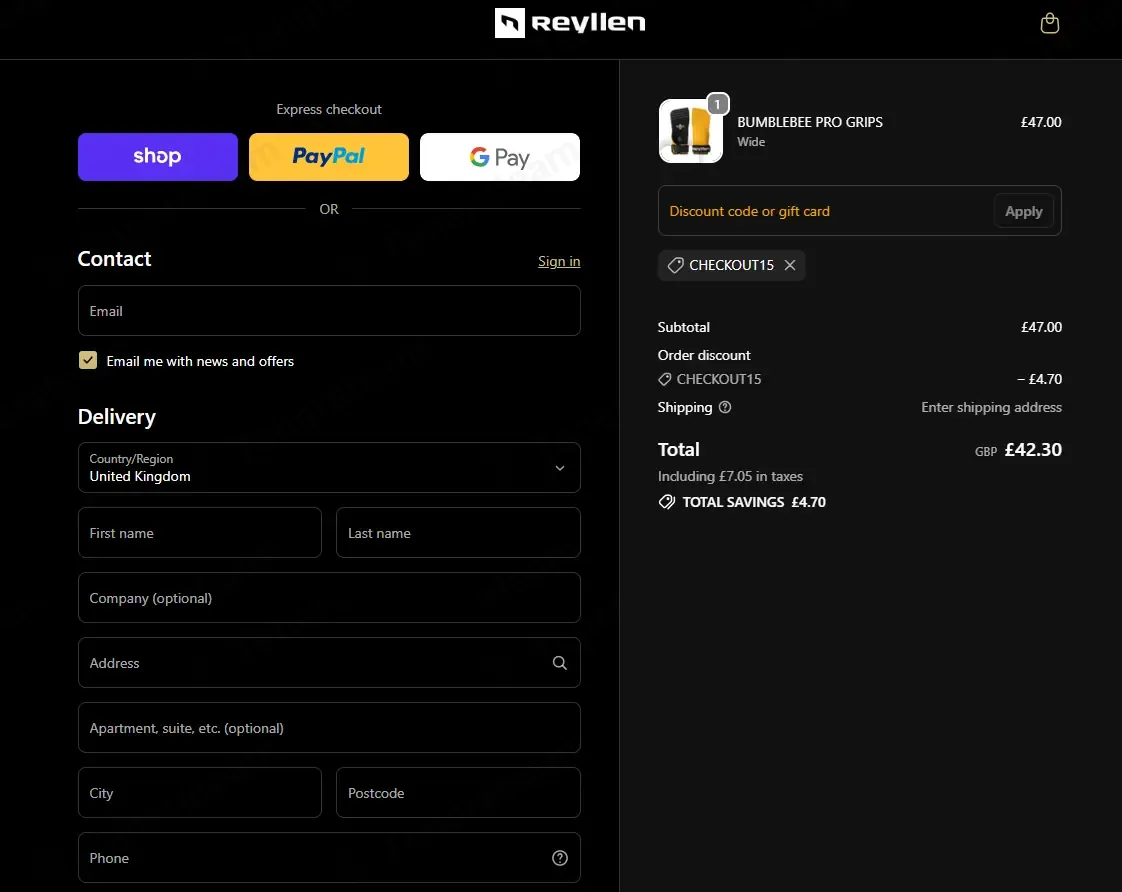Focus the City input field
The height and width of the screenshot is (892, 1122).
tap(200, 793)
